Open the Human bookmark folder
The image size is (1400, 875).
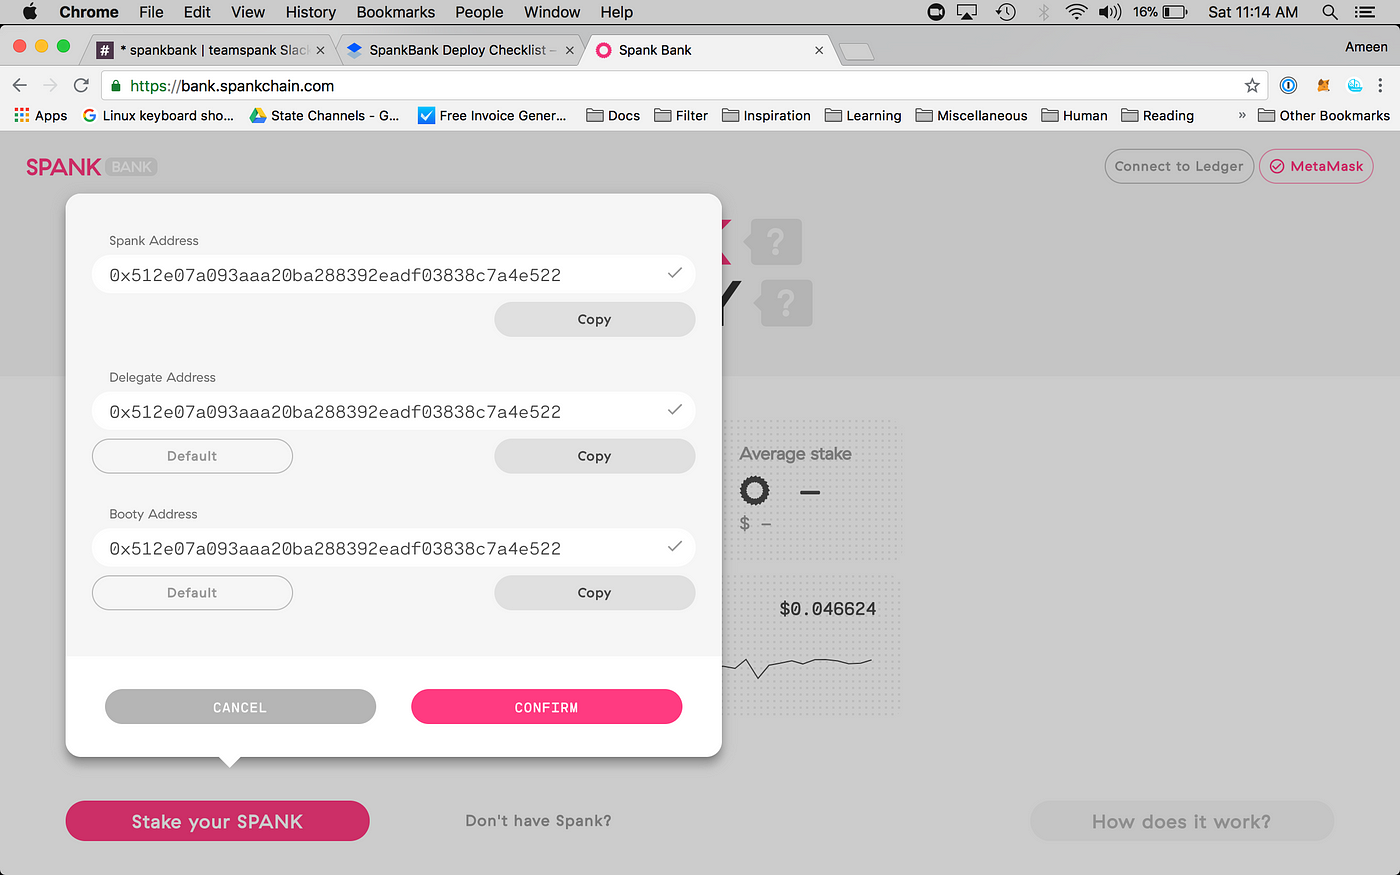(1074, 115)
